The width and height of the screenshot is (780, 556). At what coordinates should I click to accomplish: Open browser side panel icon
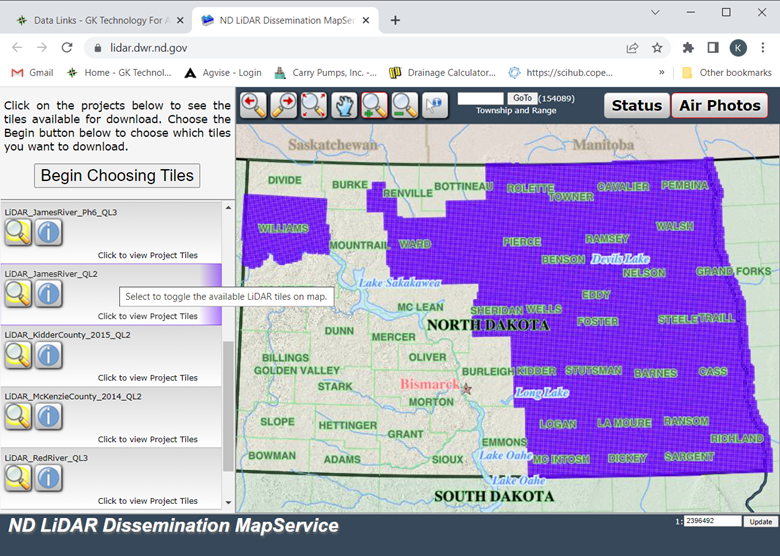(713, 48)
